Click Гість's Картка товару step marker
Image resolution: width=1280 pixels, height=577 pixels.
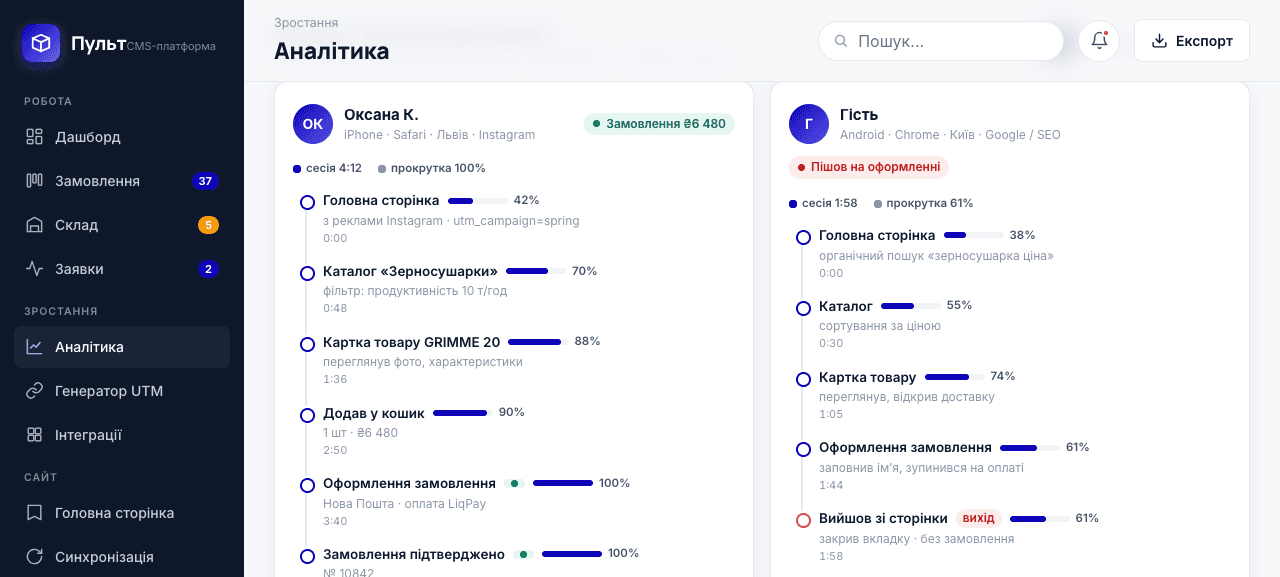coord(803,379)
